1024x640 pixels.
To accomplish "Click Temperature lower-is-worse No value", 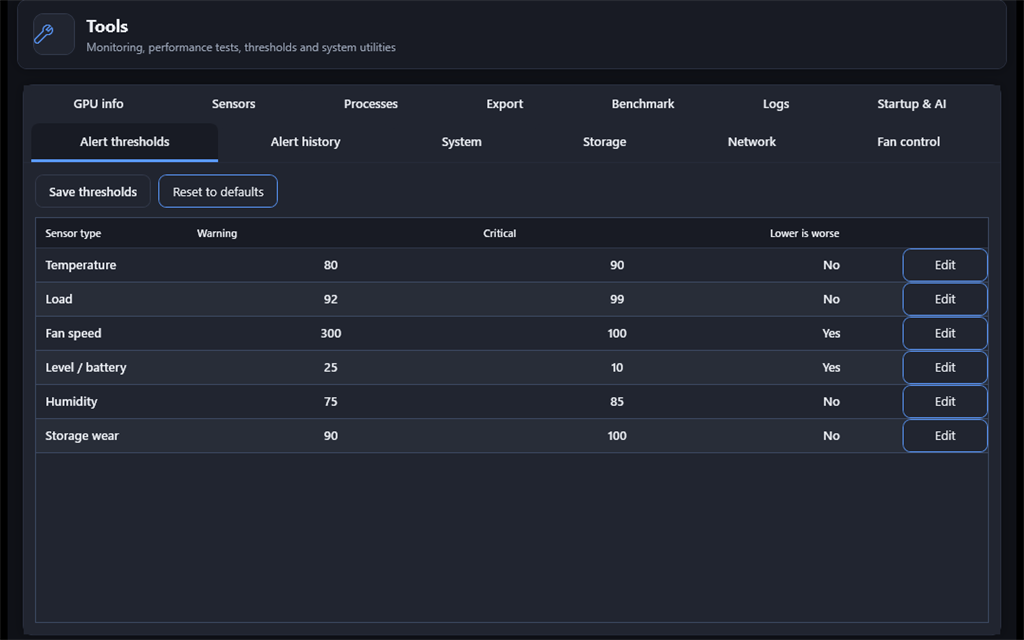I will coord(831,265).
